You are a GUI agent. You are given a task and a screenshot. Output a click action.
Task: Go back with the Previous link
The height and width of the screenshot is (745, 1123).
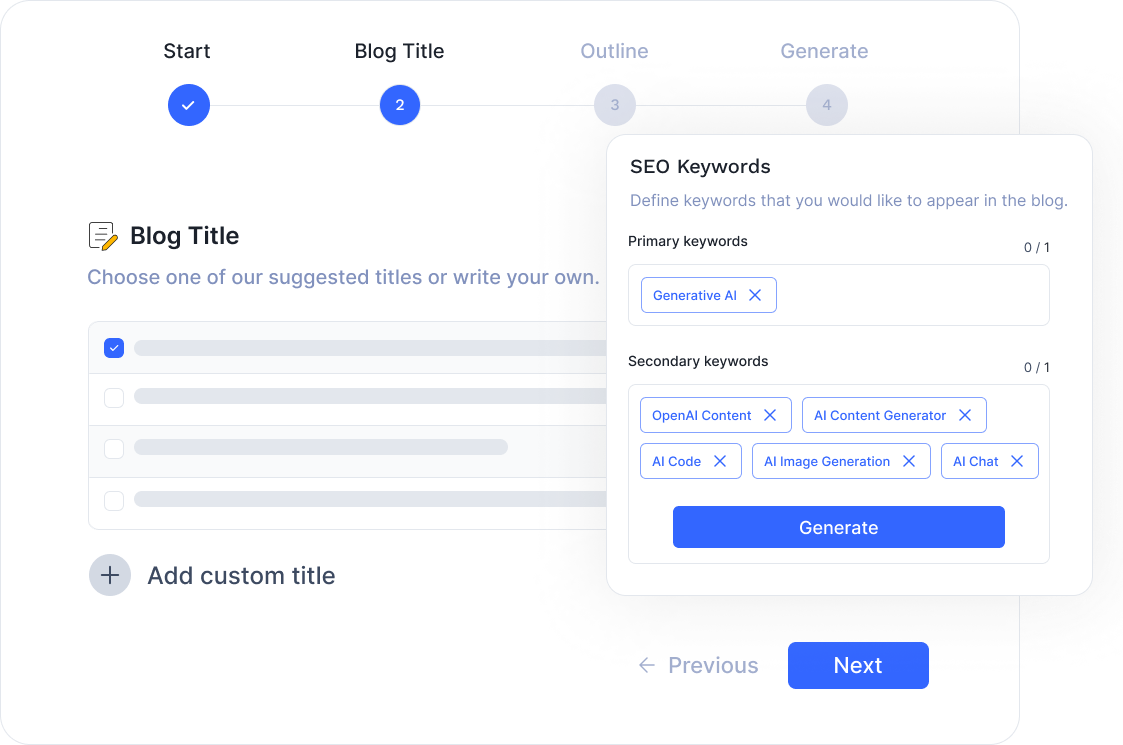point(699,665)
